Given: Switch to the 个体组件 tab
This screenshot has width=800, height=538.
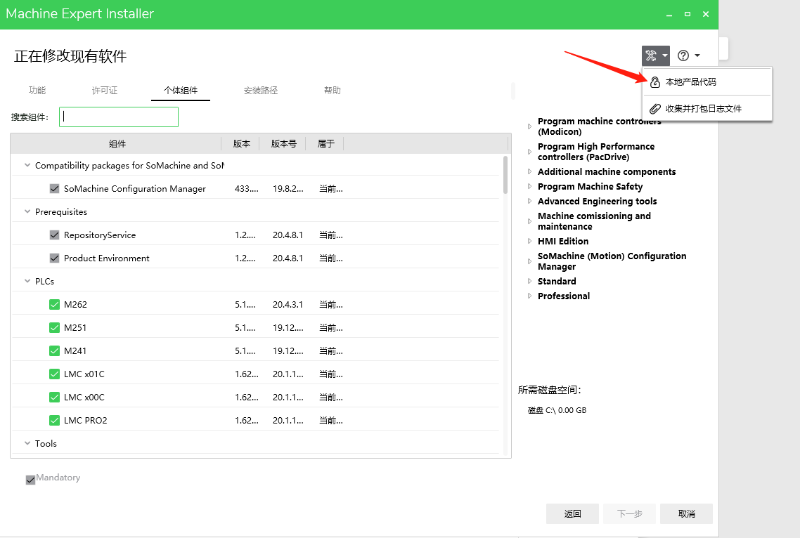Looking at the screenshot, I should click(x=181, y=90).
